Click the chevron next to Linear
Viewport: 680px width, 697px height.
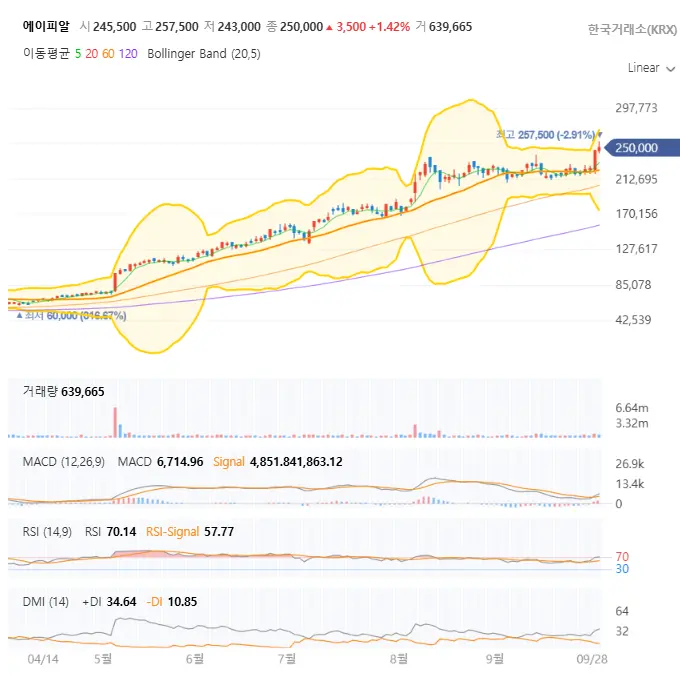point(671,69)
